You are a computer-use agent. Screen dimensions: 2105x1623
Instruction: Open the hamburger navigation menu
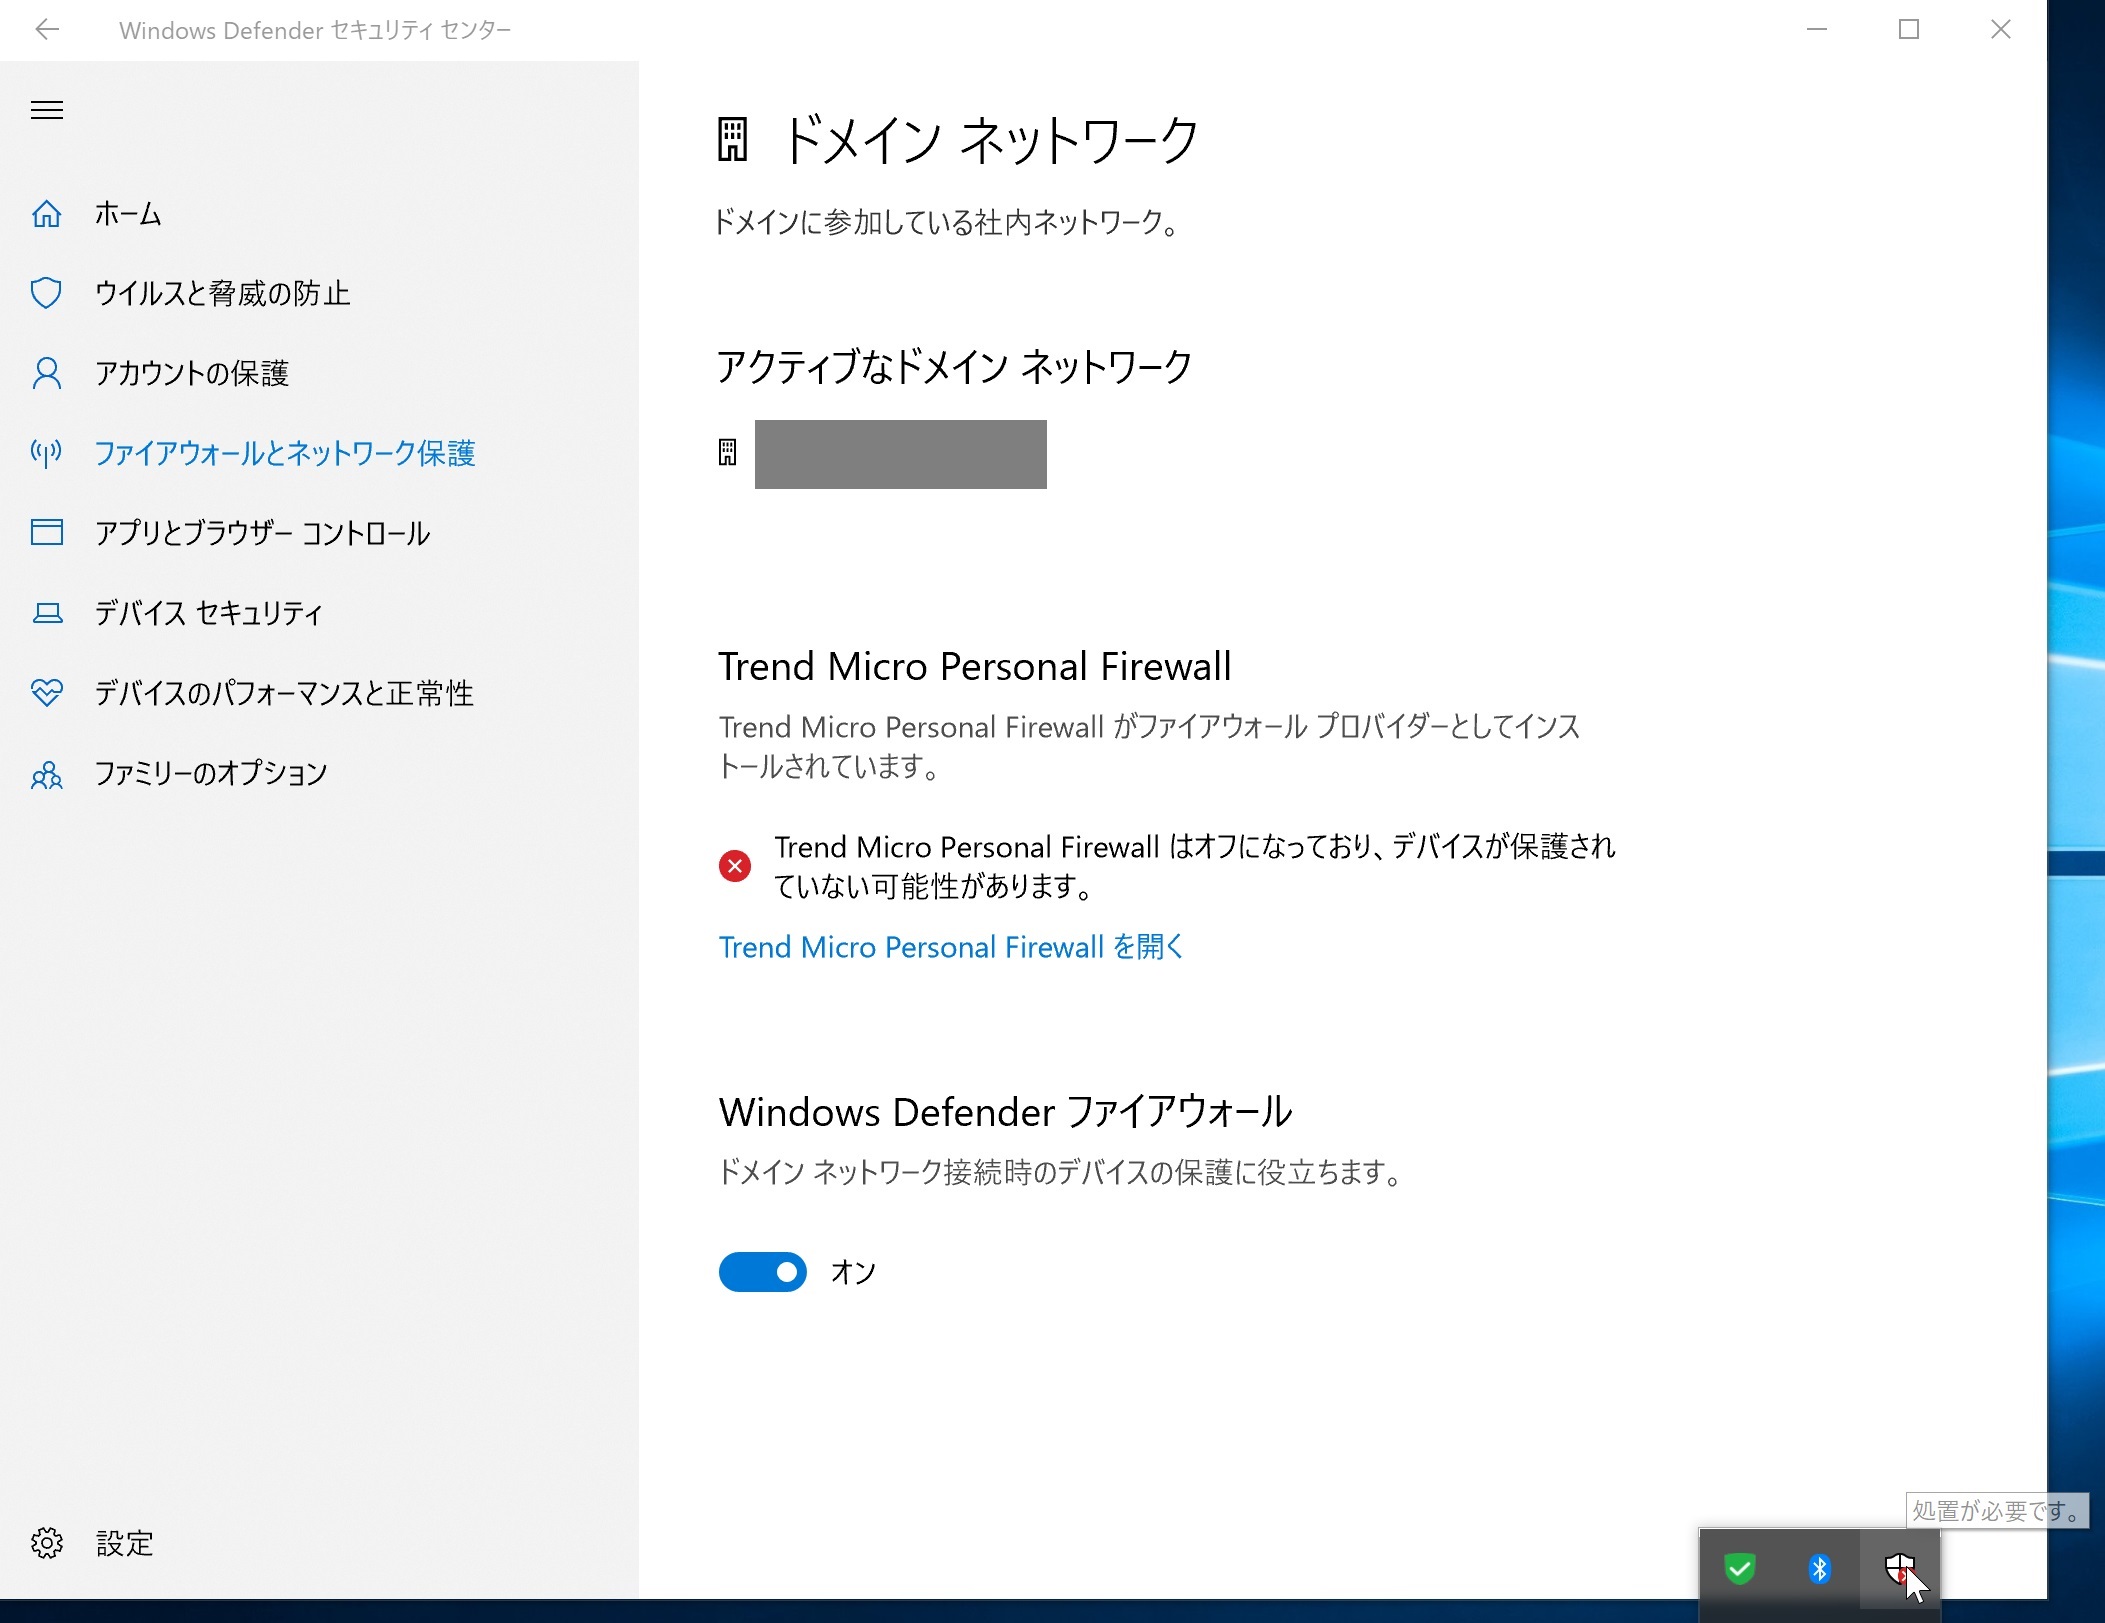[x=47, y=110]
